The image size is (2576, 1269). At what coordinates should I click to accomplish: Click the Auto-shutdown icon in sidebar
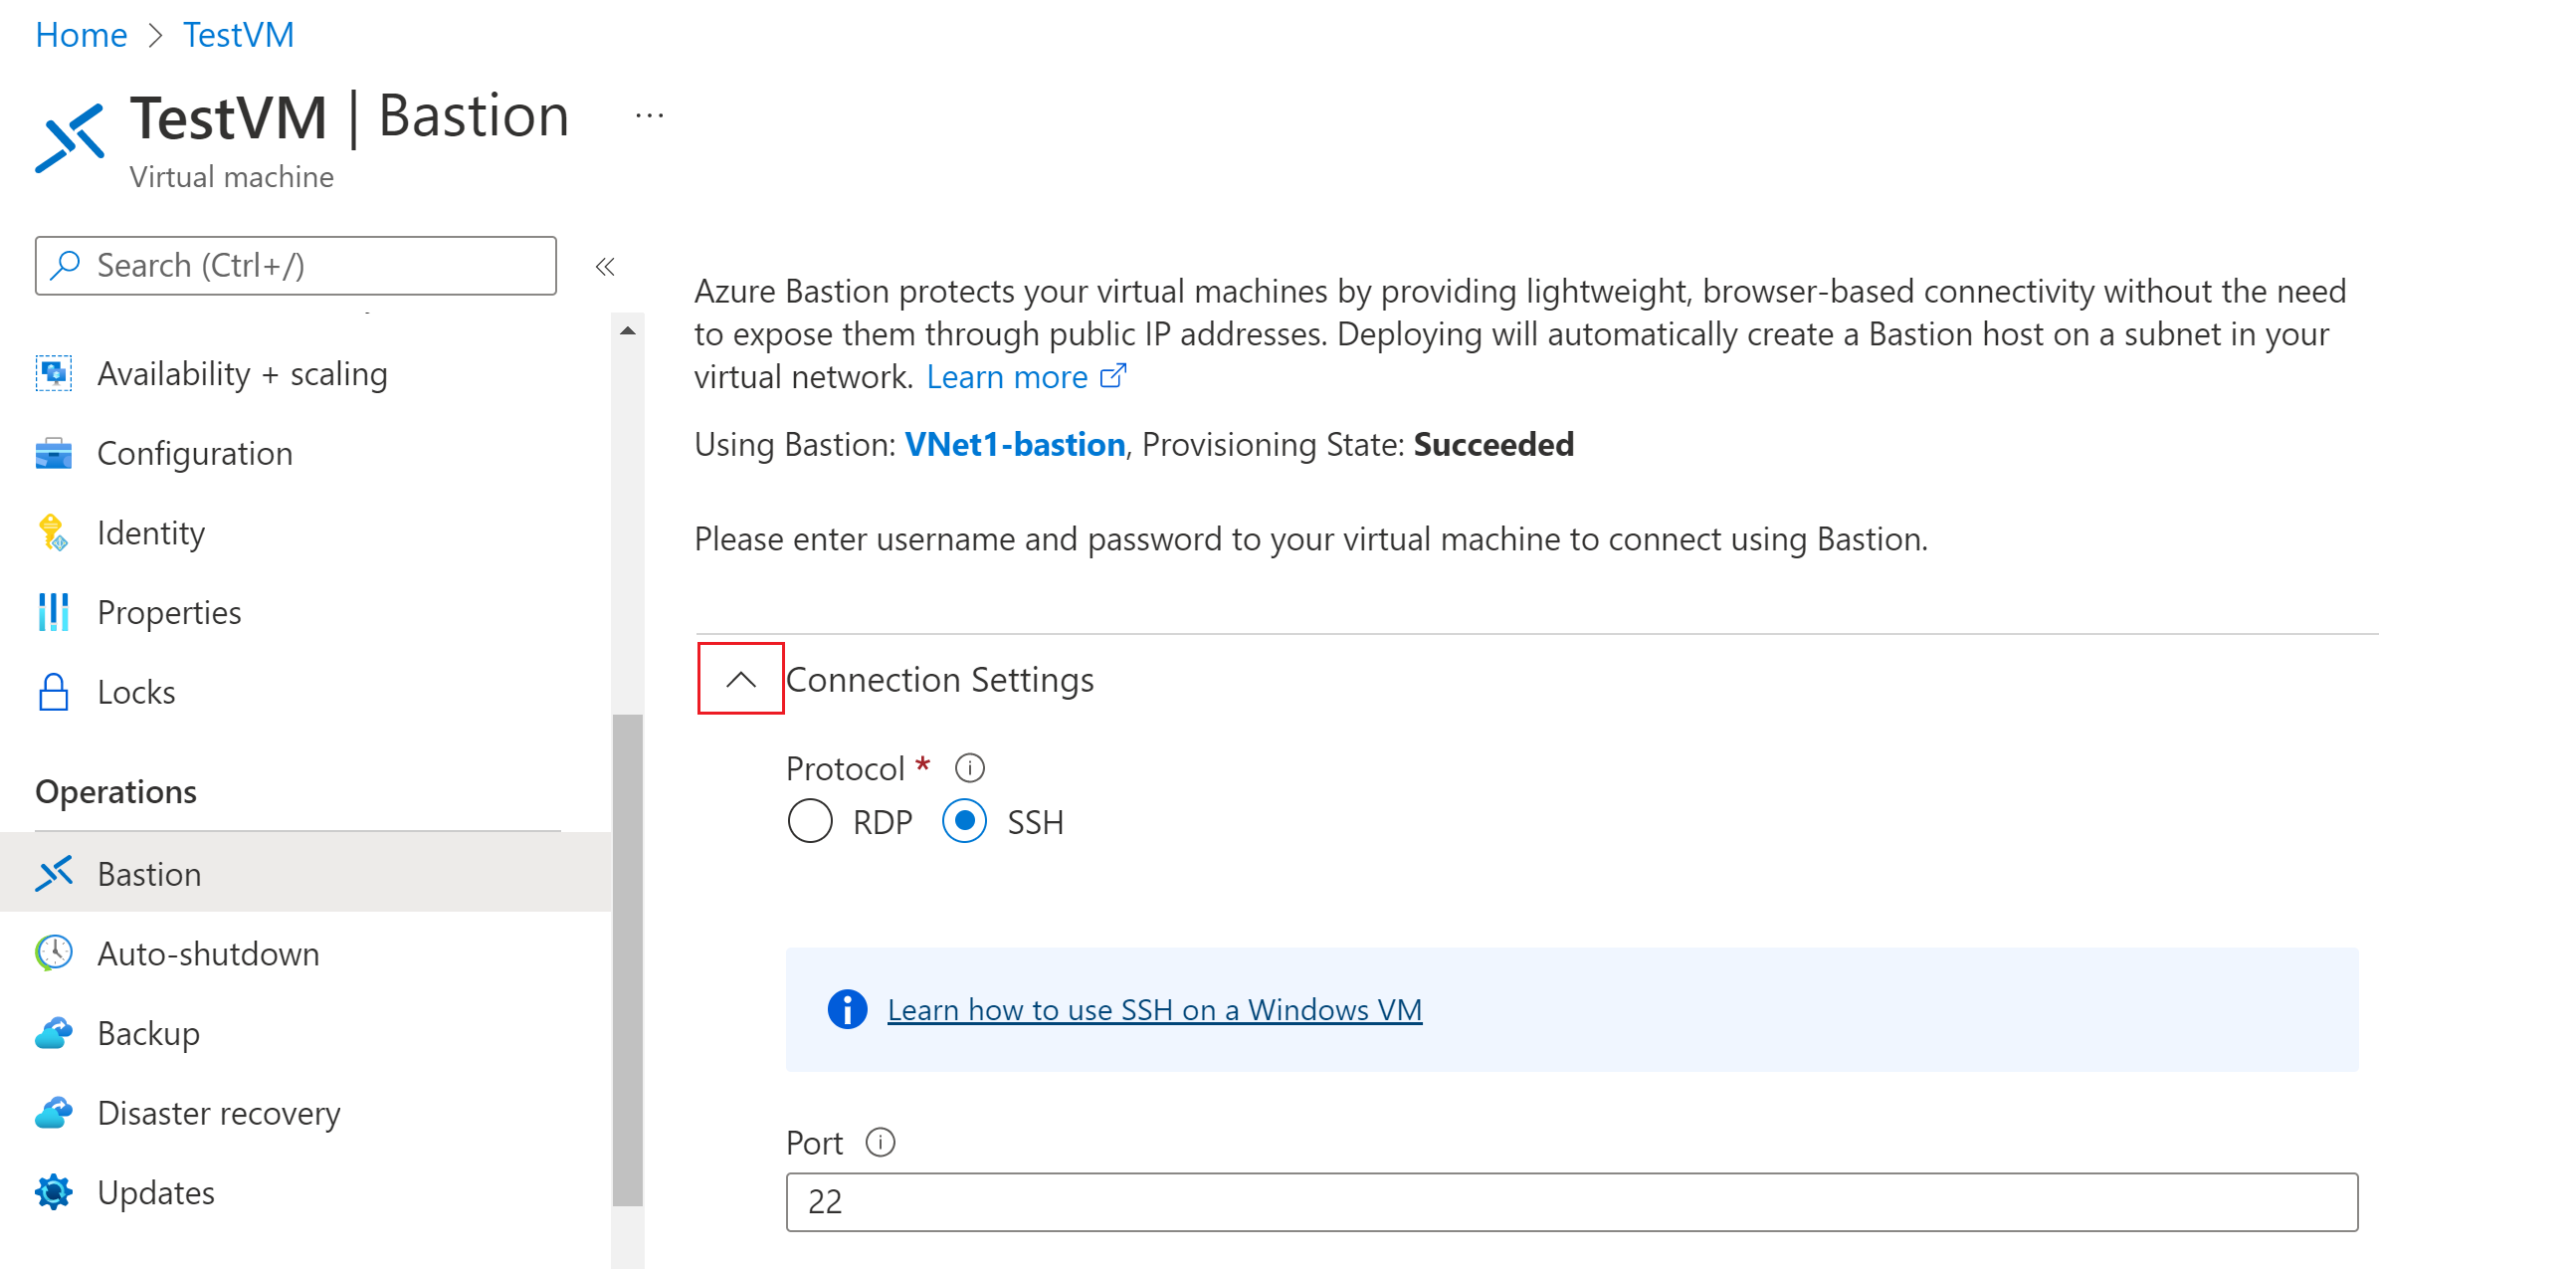click(x=50, y=952)
